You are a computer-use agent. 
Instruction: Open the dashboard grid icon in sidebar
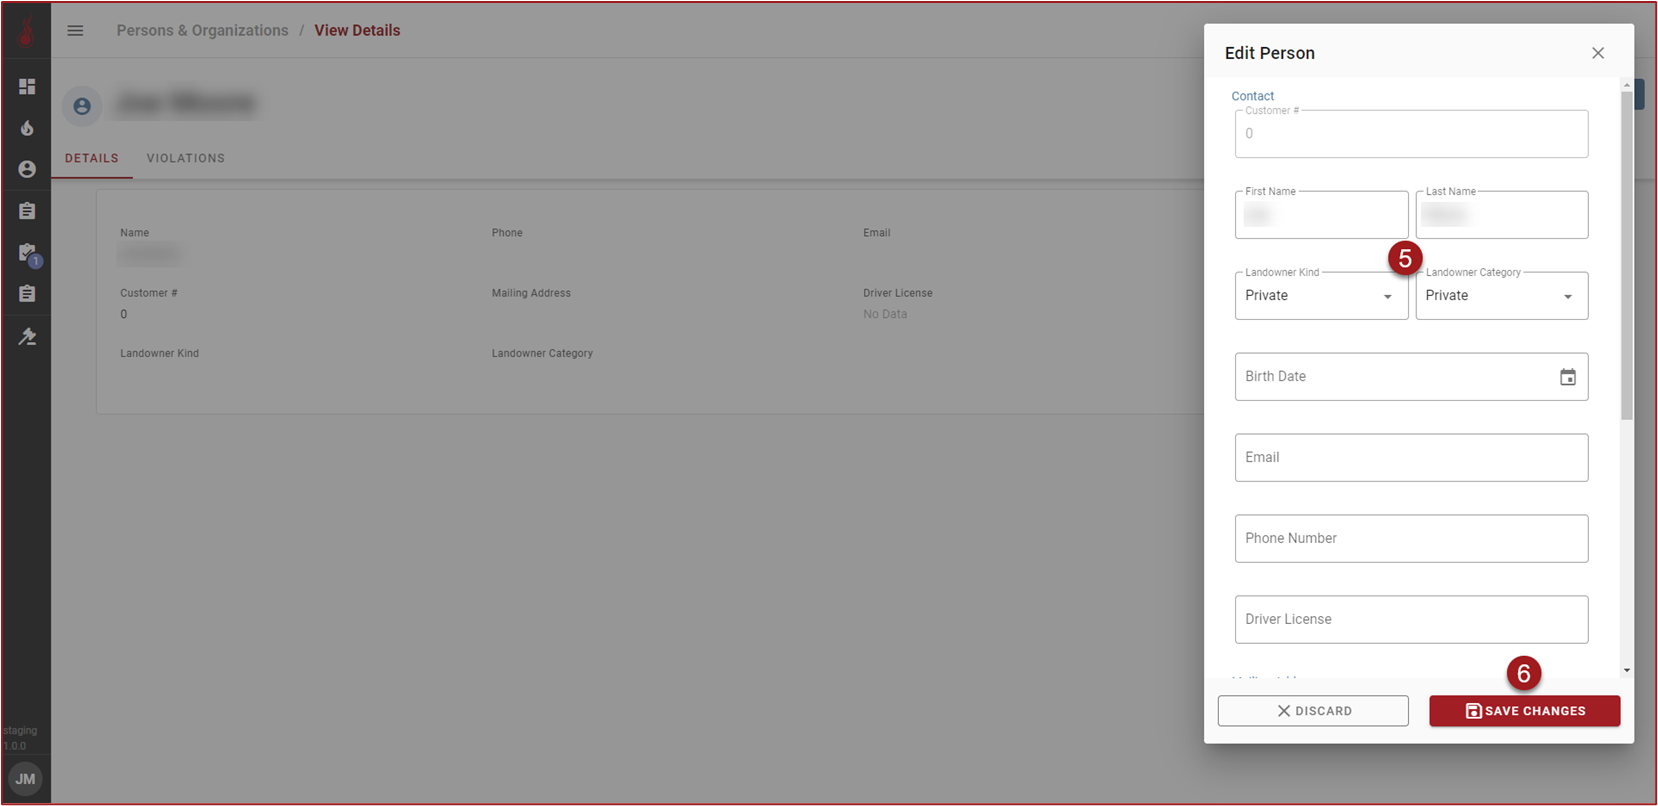click(27, 87)
